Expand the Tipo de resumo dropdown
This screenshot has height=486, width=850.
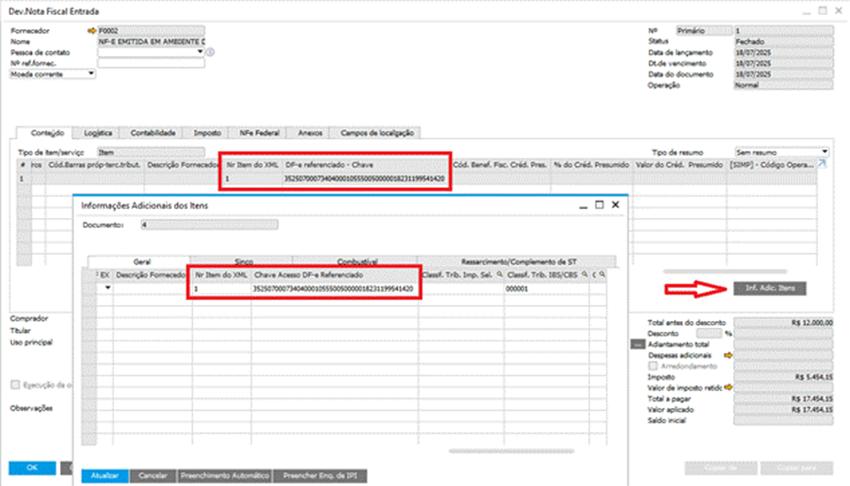click(824, 152)
